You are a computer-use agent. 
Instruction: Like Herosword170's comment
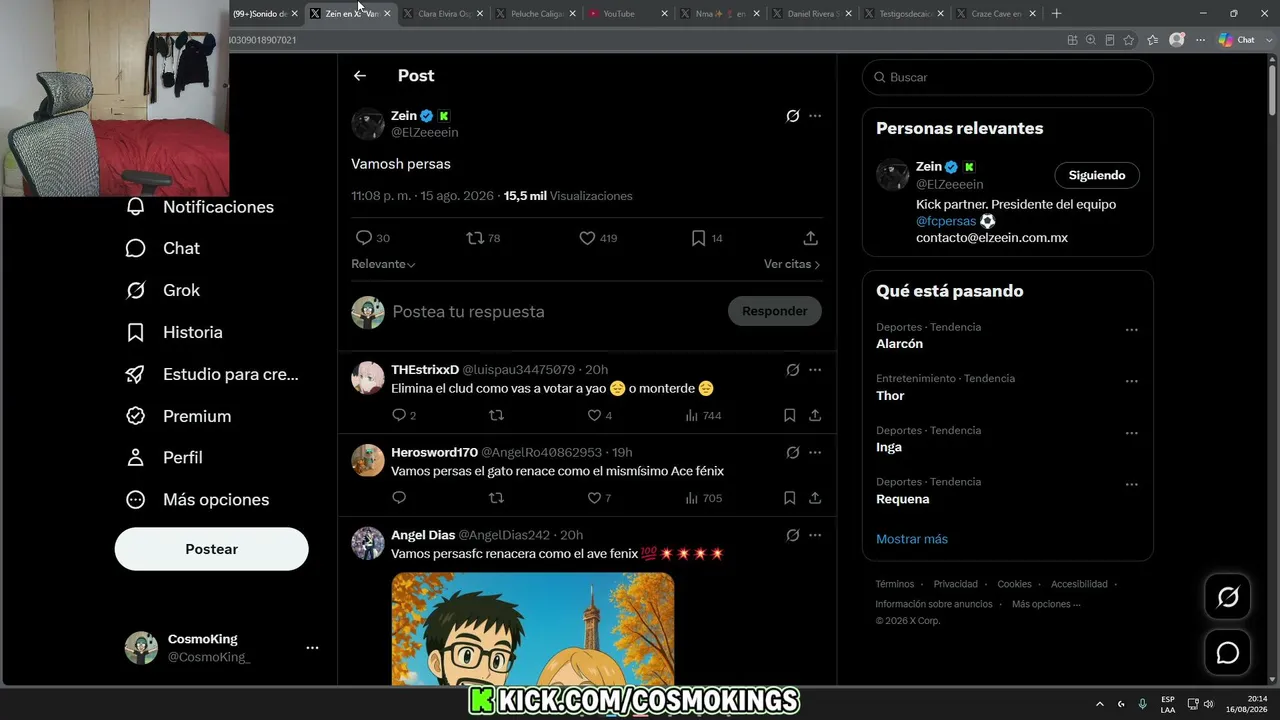(594, 498)
